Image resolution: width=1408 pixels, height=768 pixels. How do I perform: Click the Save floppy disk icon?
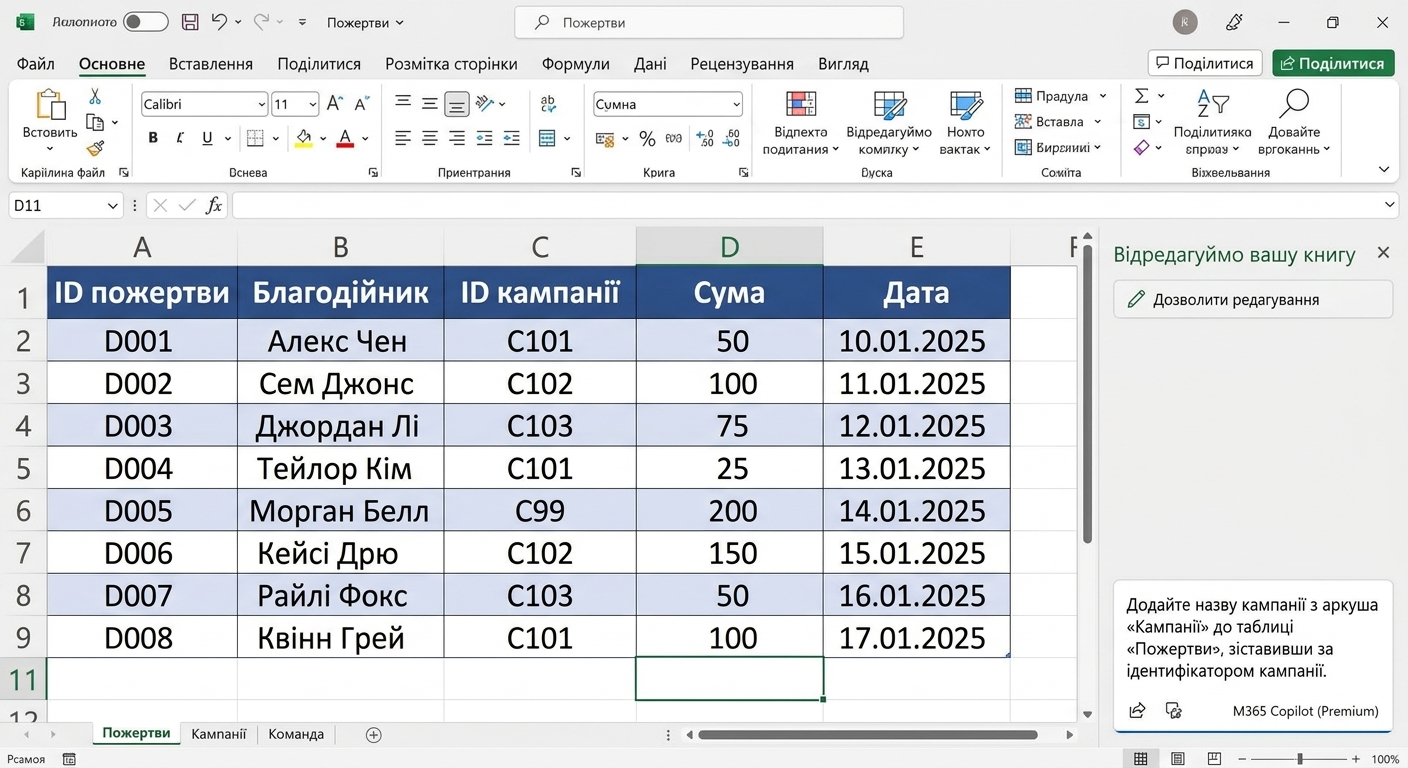(189, 21)
